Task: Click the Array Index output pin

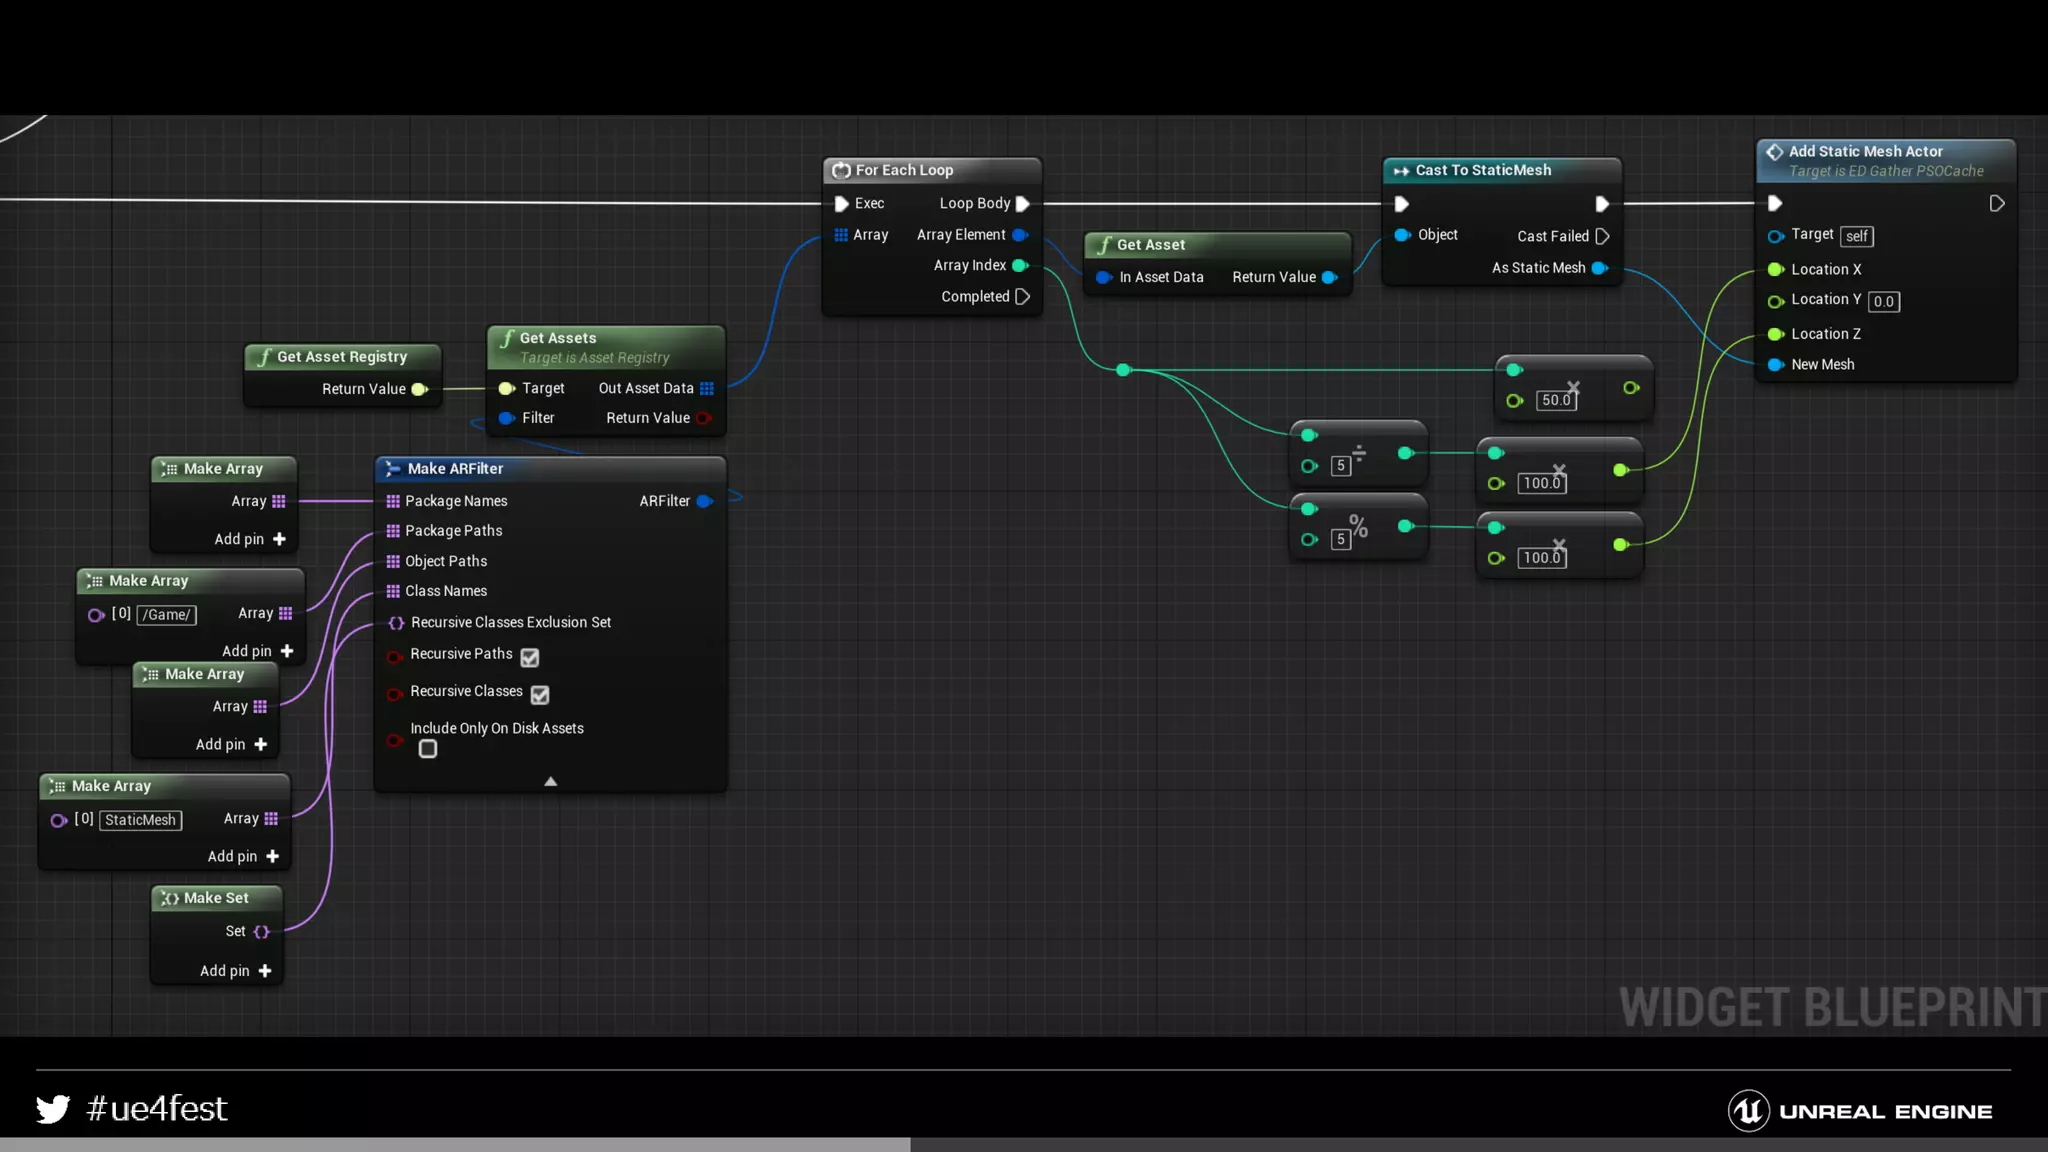Action: pyautogui.click(x=1020, y=265)
